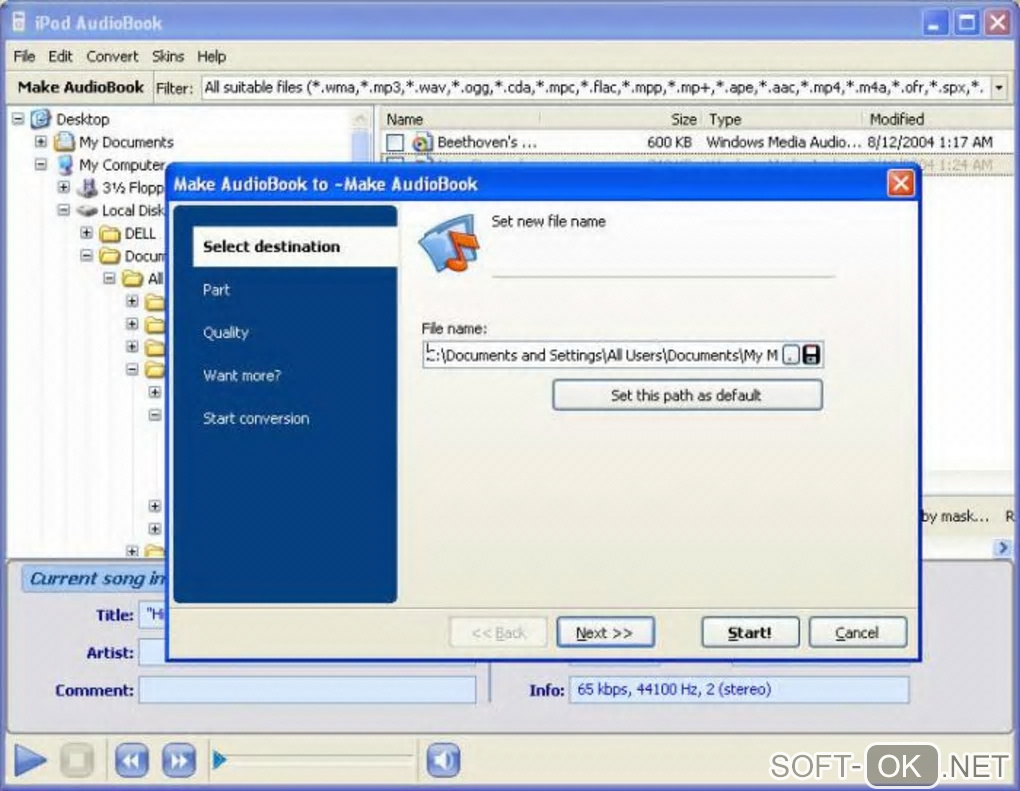Go to the Want more? step
Image resolution: width=1020 pixels, height=791 pixels.
coord(241,375)
